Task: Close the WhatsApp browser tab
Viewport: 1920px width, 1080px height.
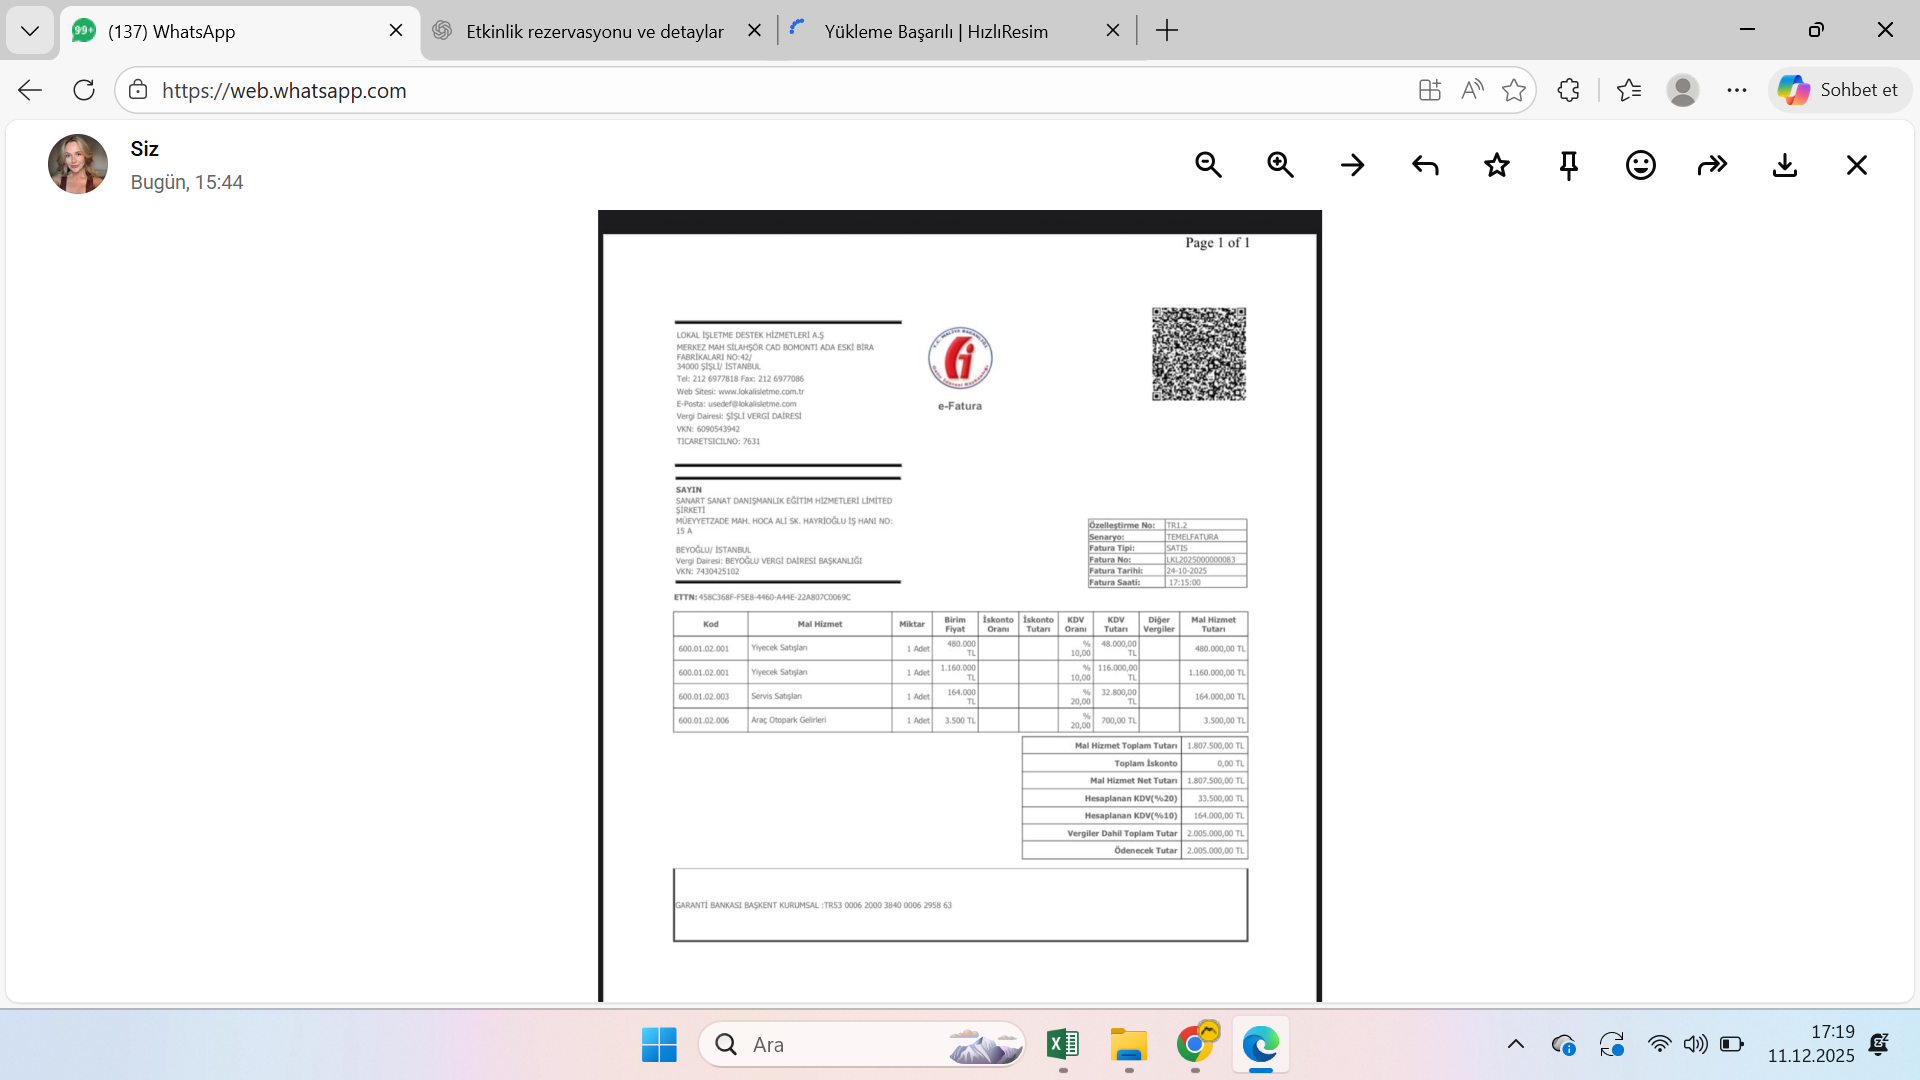Action: 396,31
